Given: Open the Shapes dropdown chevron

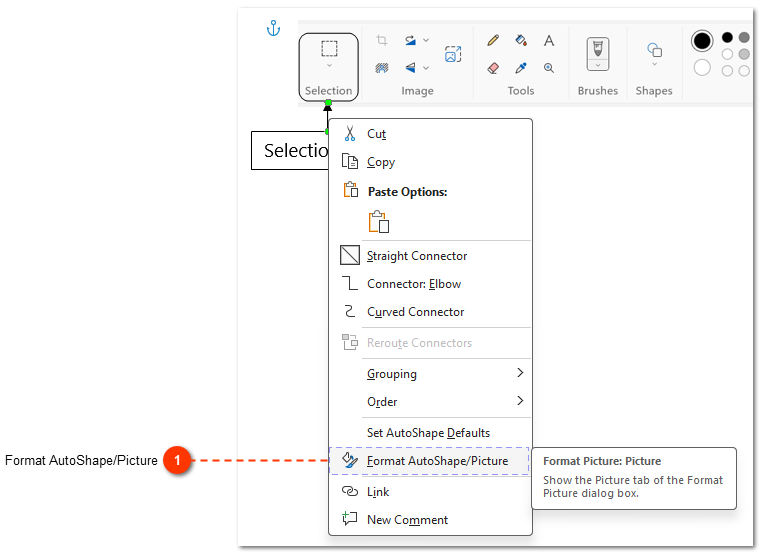Looking at the screenshot, I should [654, 64].
